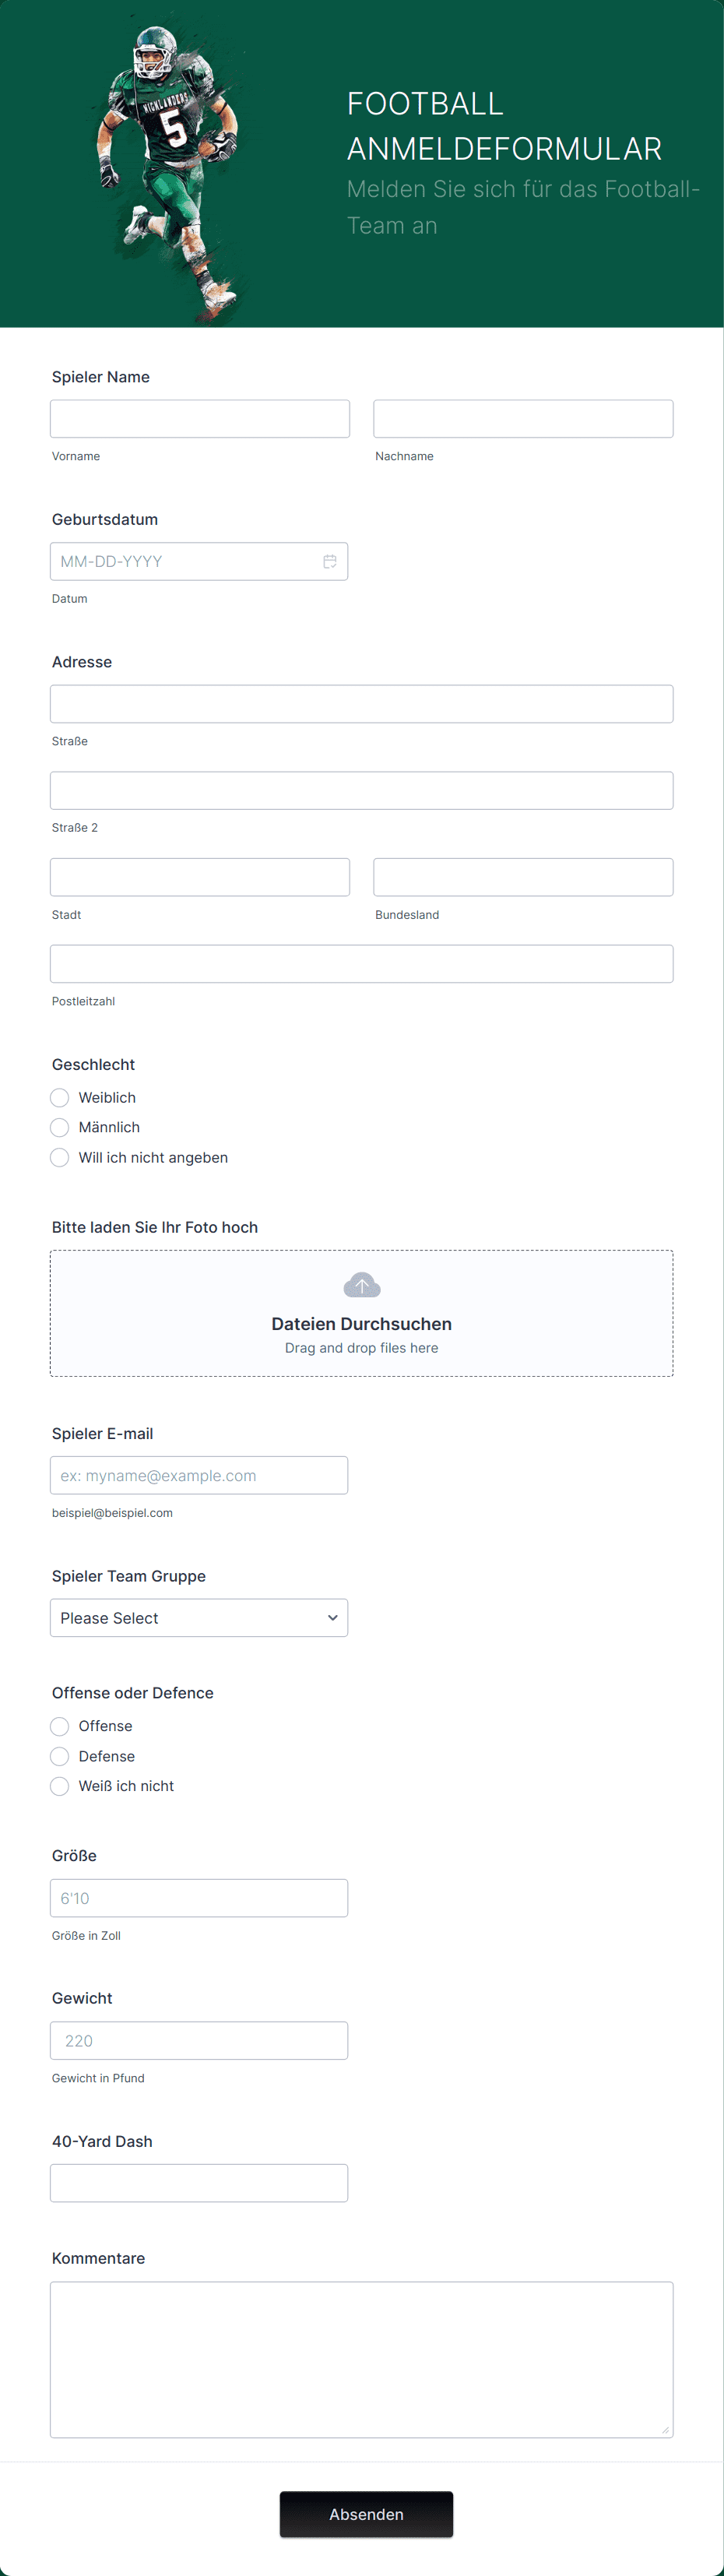Click the Gewicht in Pfund field

tap(199, 2041)
